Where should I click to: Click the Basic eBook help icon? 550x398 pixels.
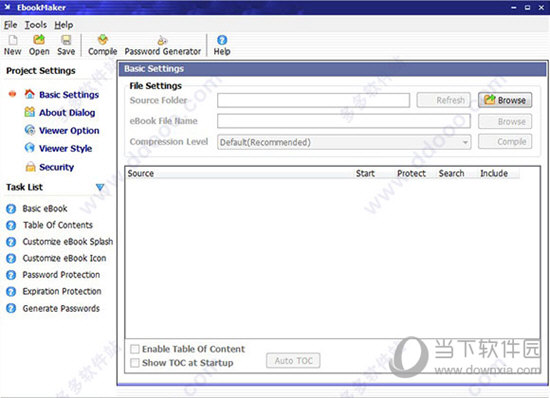11,209
